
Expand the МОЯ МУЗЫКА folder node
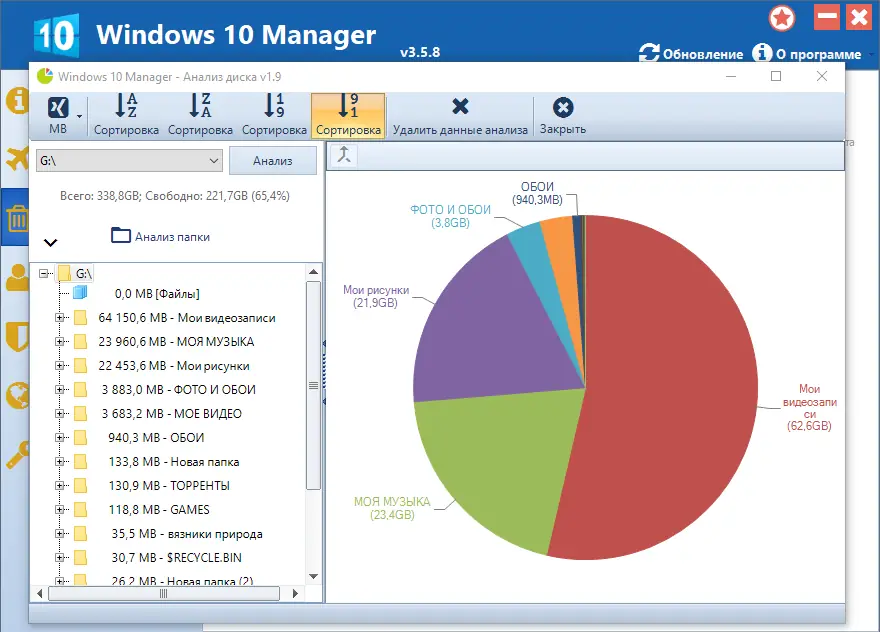[x=59, y=341]
